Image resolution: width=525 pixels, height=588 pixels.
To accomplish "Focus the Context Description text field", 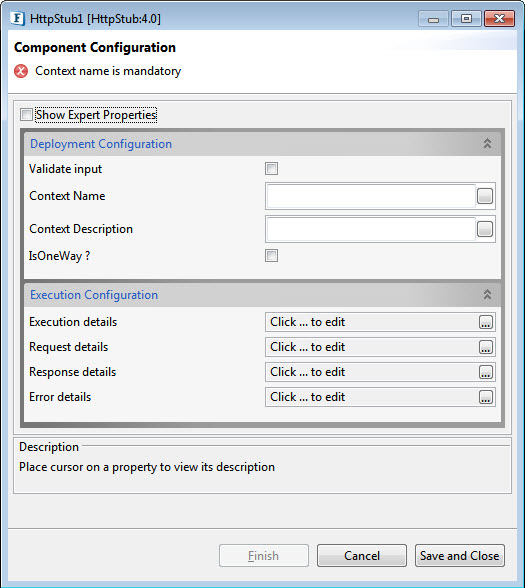I will (x=371, y=229).
